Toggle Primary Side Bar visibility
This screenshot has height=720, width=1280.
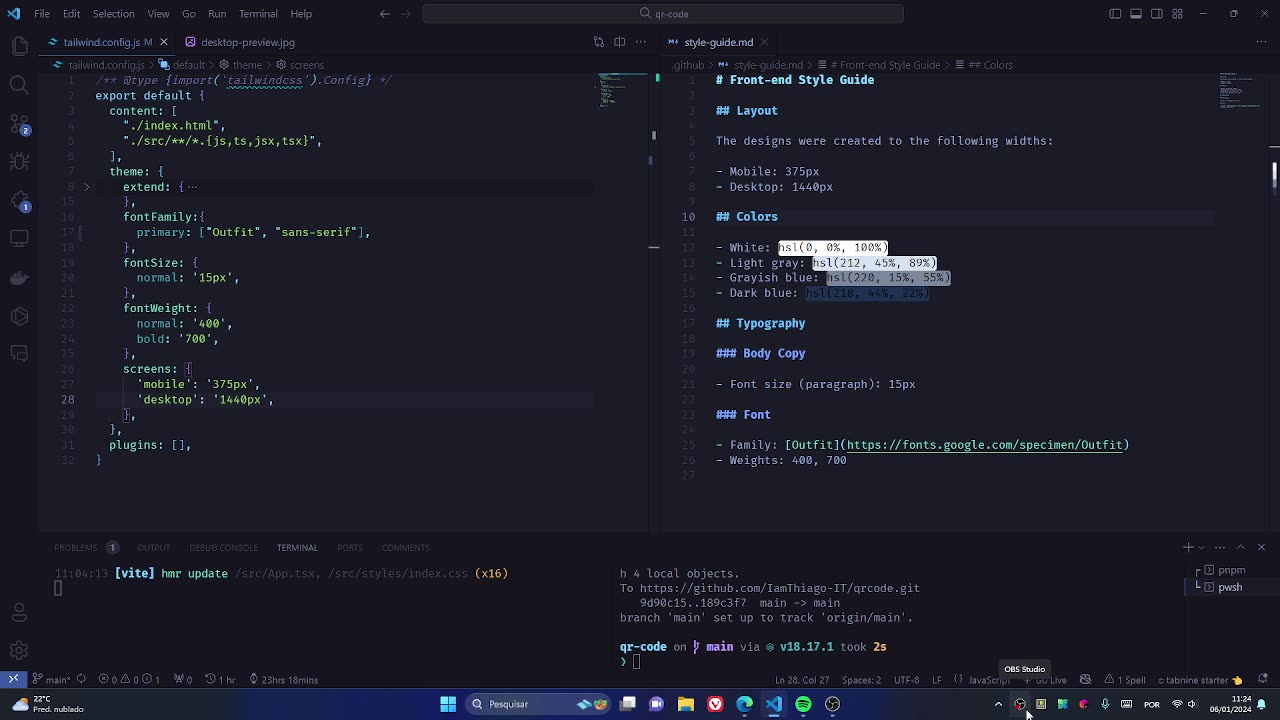pos(1115,14)
